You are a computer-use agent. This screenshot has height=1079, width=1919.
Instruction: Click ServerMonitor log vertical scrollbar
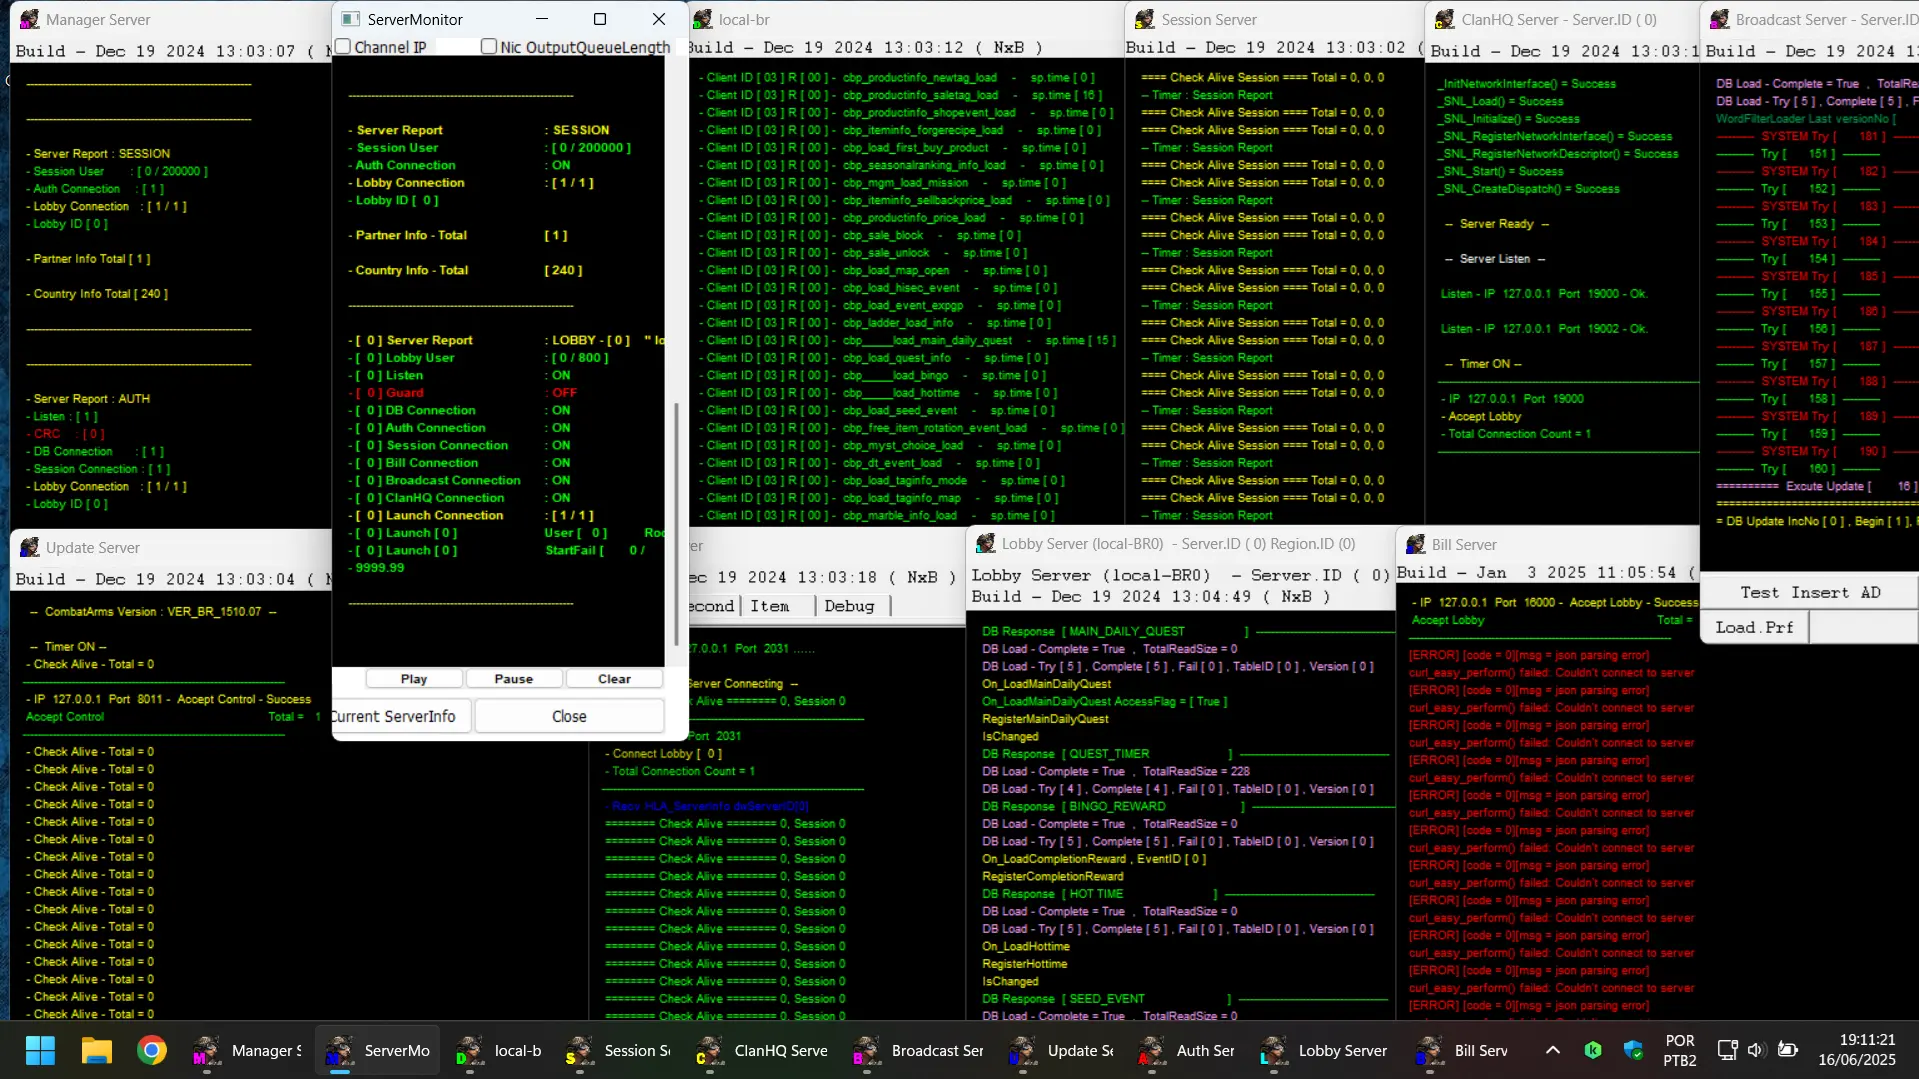(676, 524)
